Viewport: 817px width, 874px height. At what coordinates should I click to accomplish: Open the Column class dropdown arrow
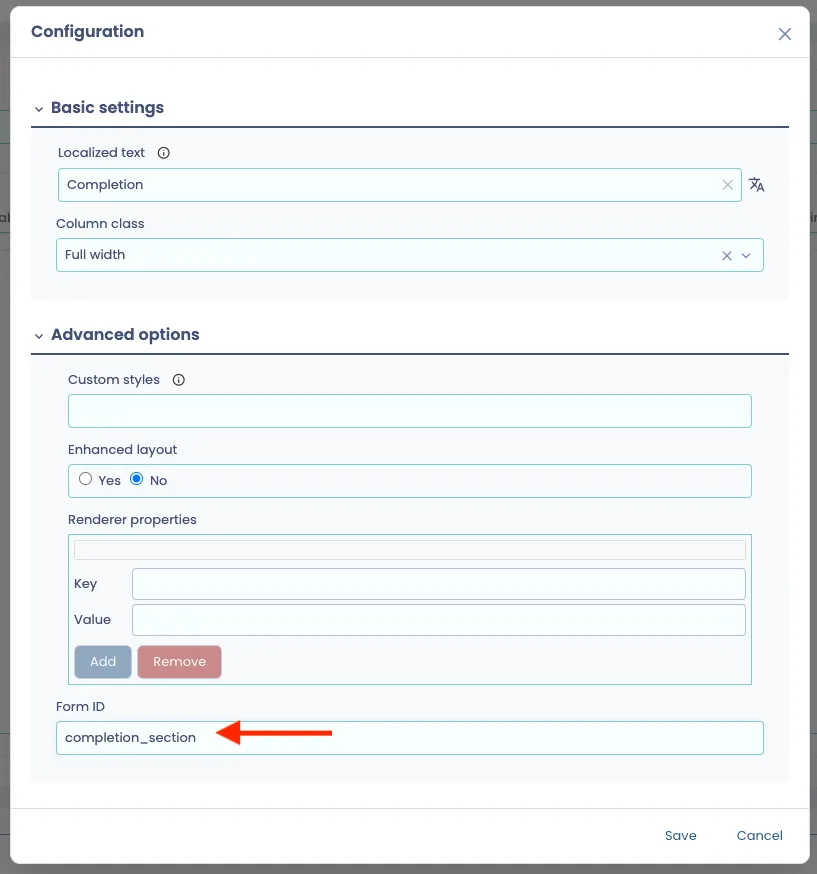[x=746, y=256]
